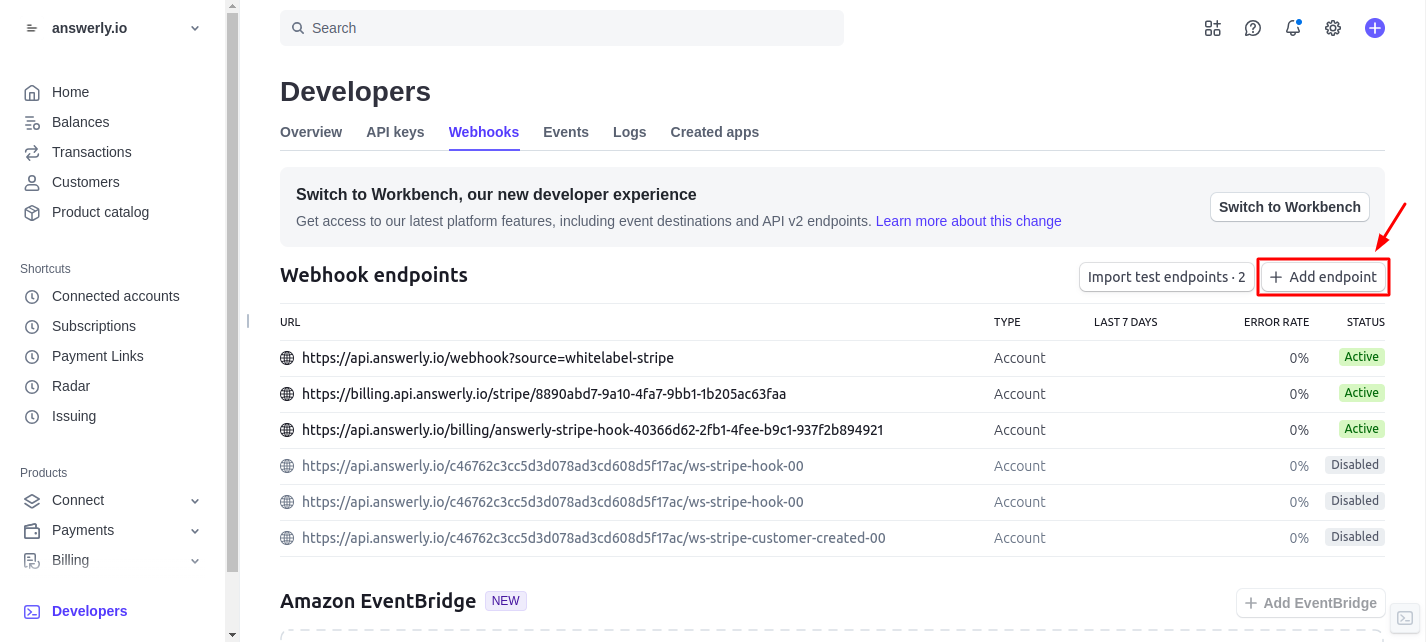Click the URL column header
This screenshot has width=1426, height=642.
coord(290,322)
